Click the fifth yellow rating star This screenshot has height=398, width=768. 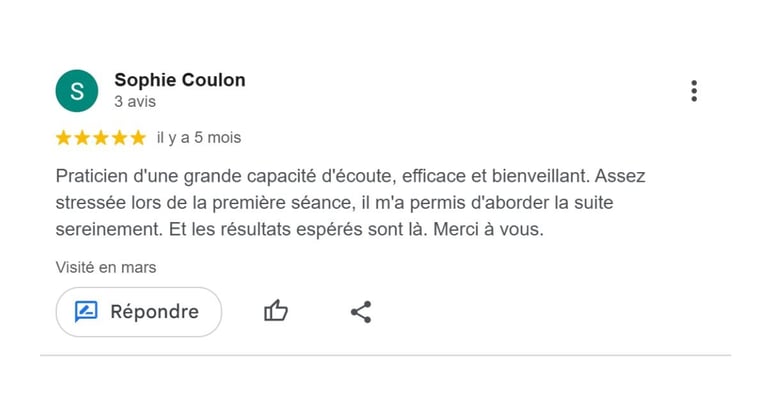[x=138, y=138]
